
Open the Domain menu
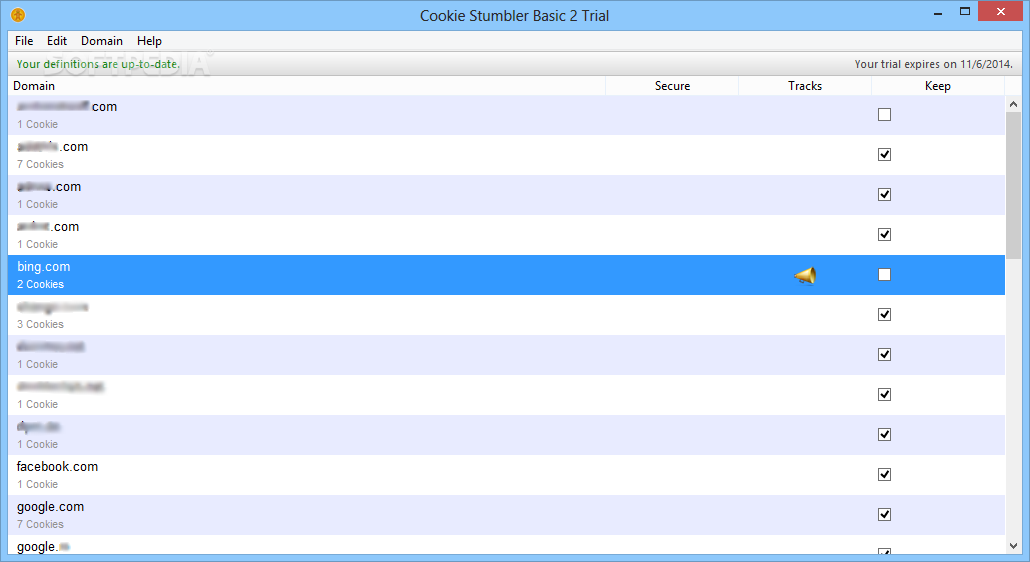point(102,41)
